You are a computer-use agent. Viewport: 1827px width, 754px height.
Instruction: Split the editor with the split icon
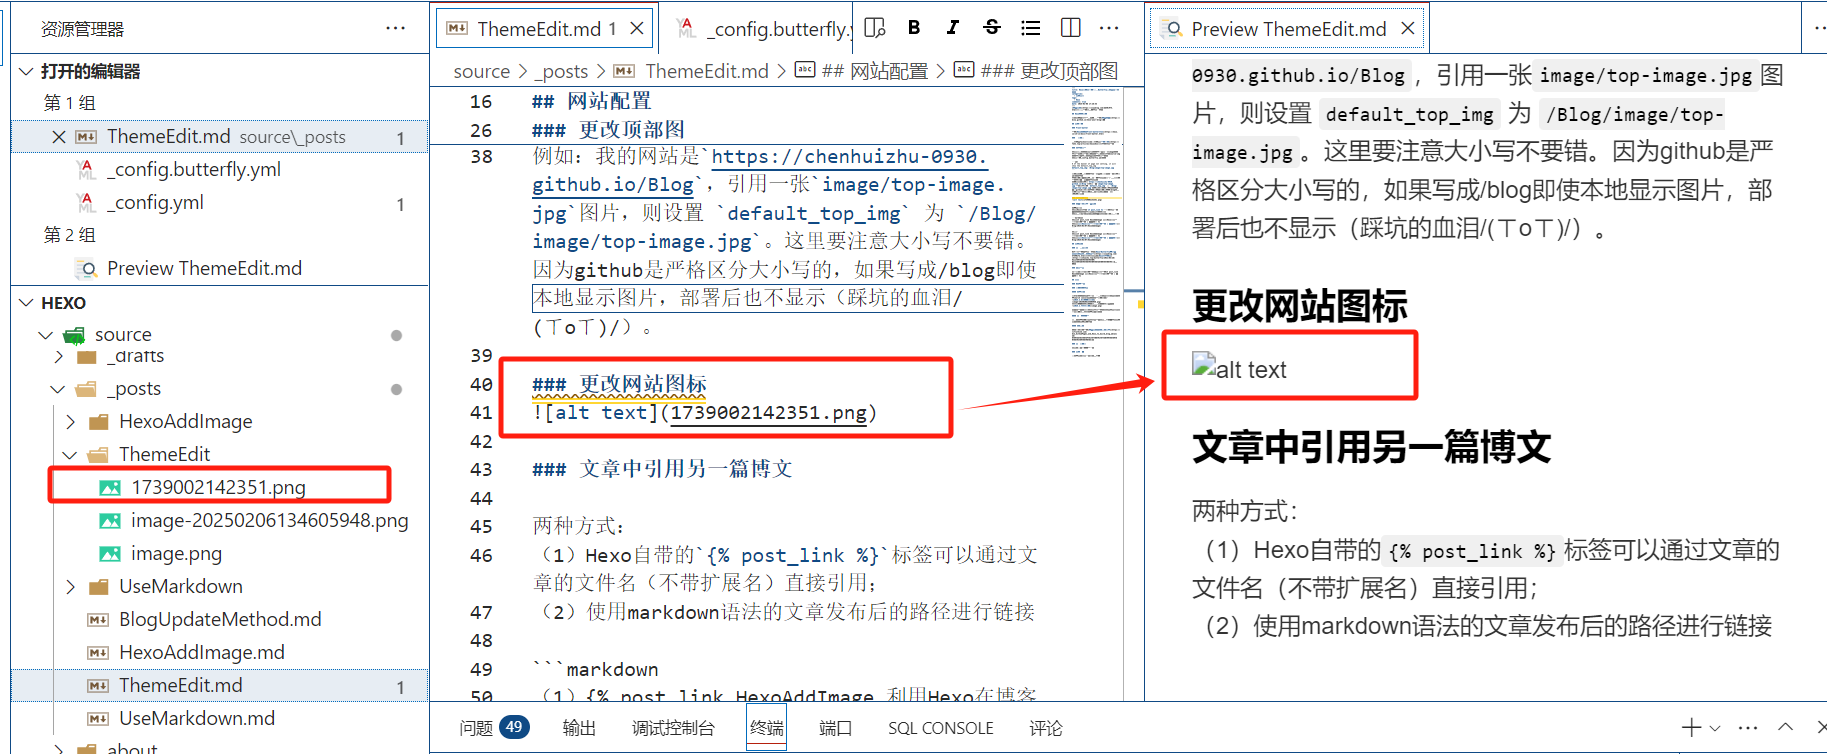click(1070, 28)
